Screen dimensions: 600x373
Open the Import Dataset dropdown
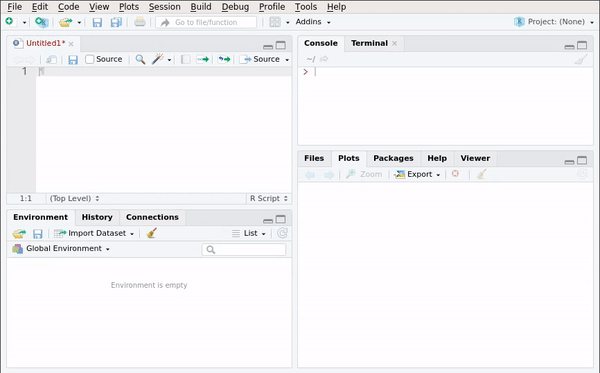point(94,233)
